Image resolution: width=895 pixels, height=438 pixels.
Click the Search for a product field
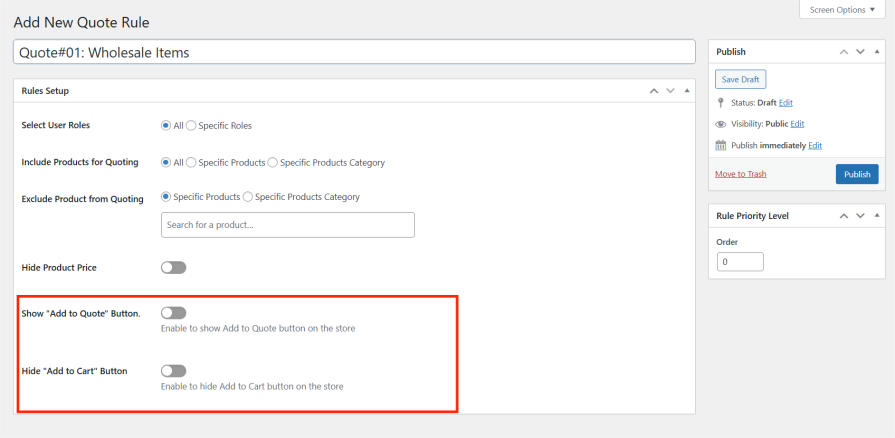287,225
